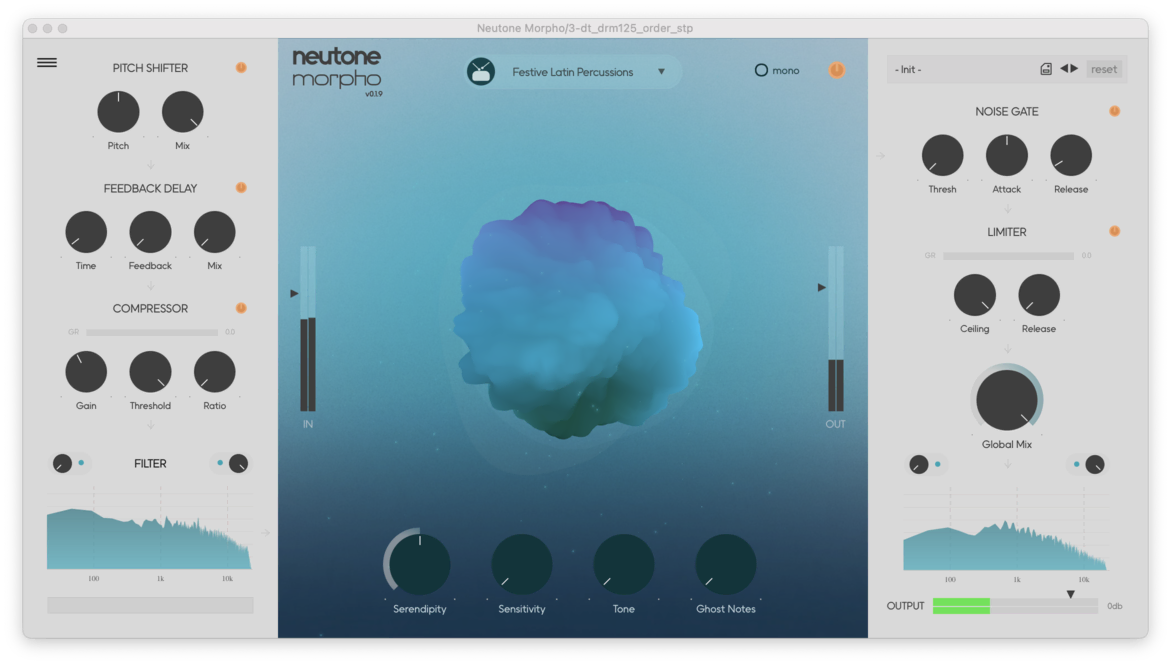1171x665 pixels.
Task: Click the IN meter threshold triangle marker
Action: pos(294,293)
